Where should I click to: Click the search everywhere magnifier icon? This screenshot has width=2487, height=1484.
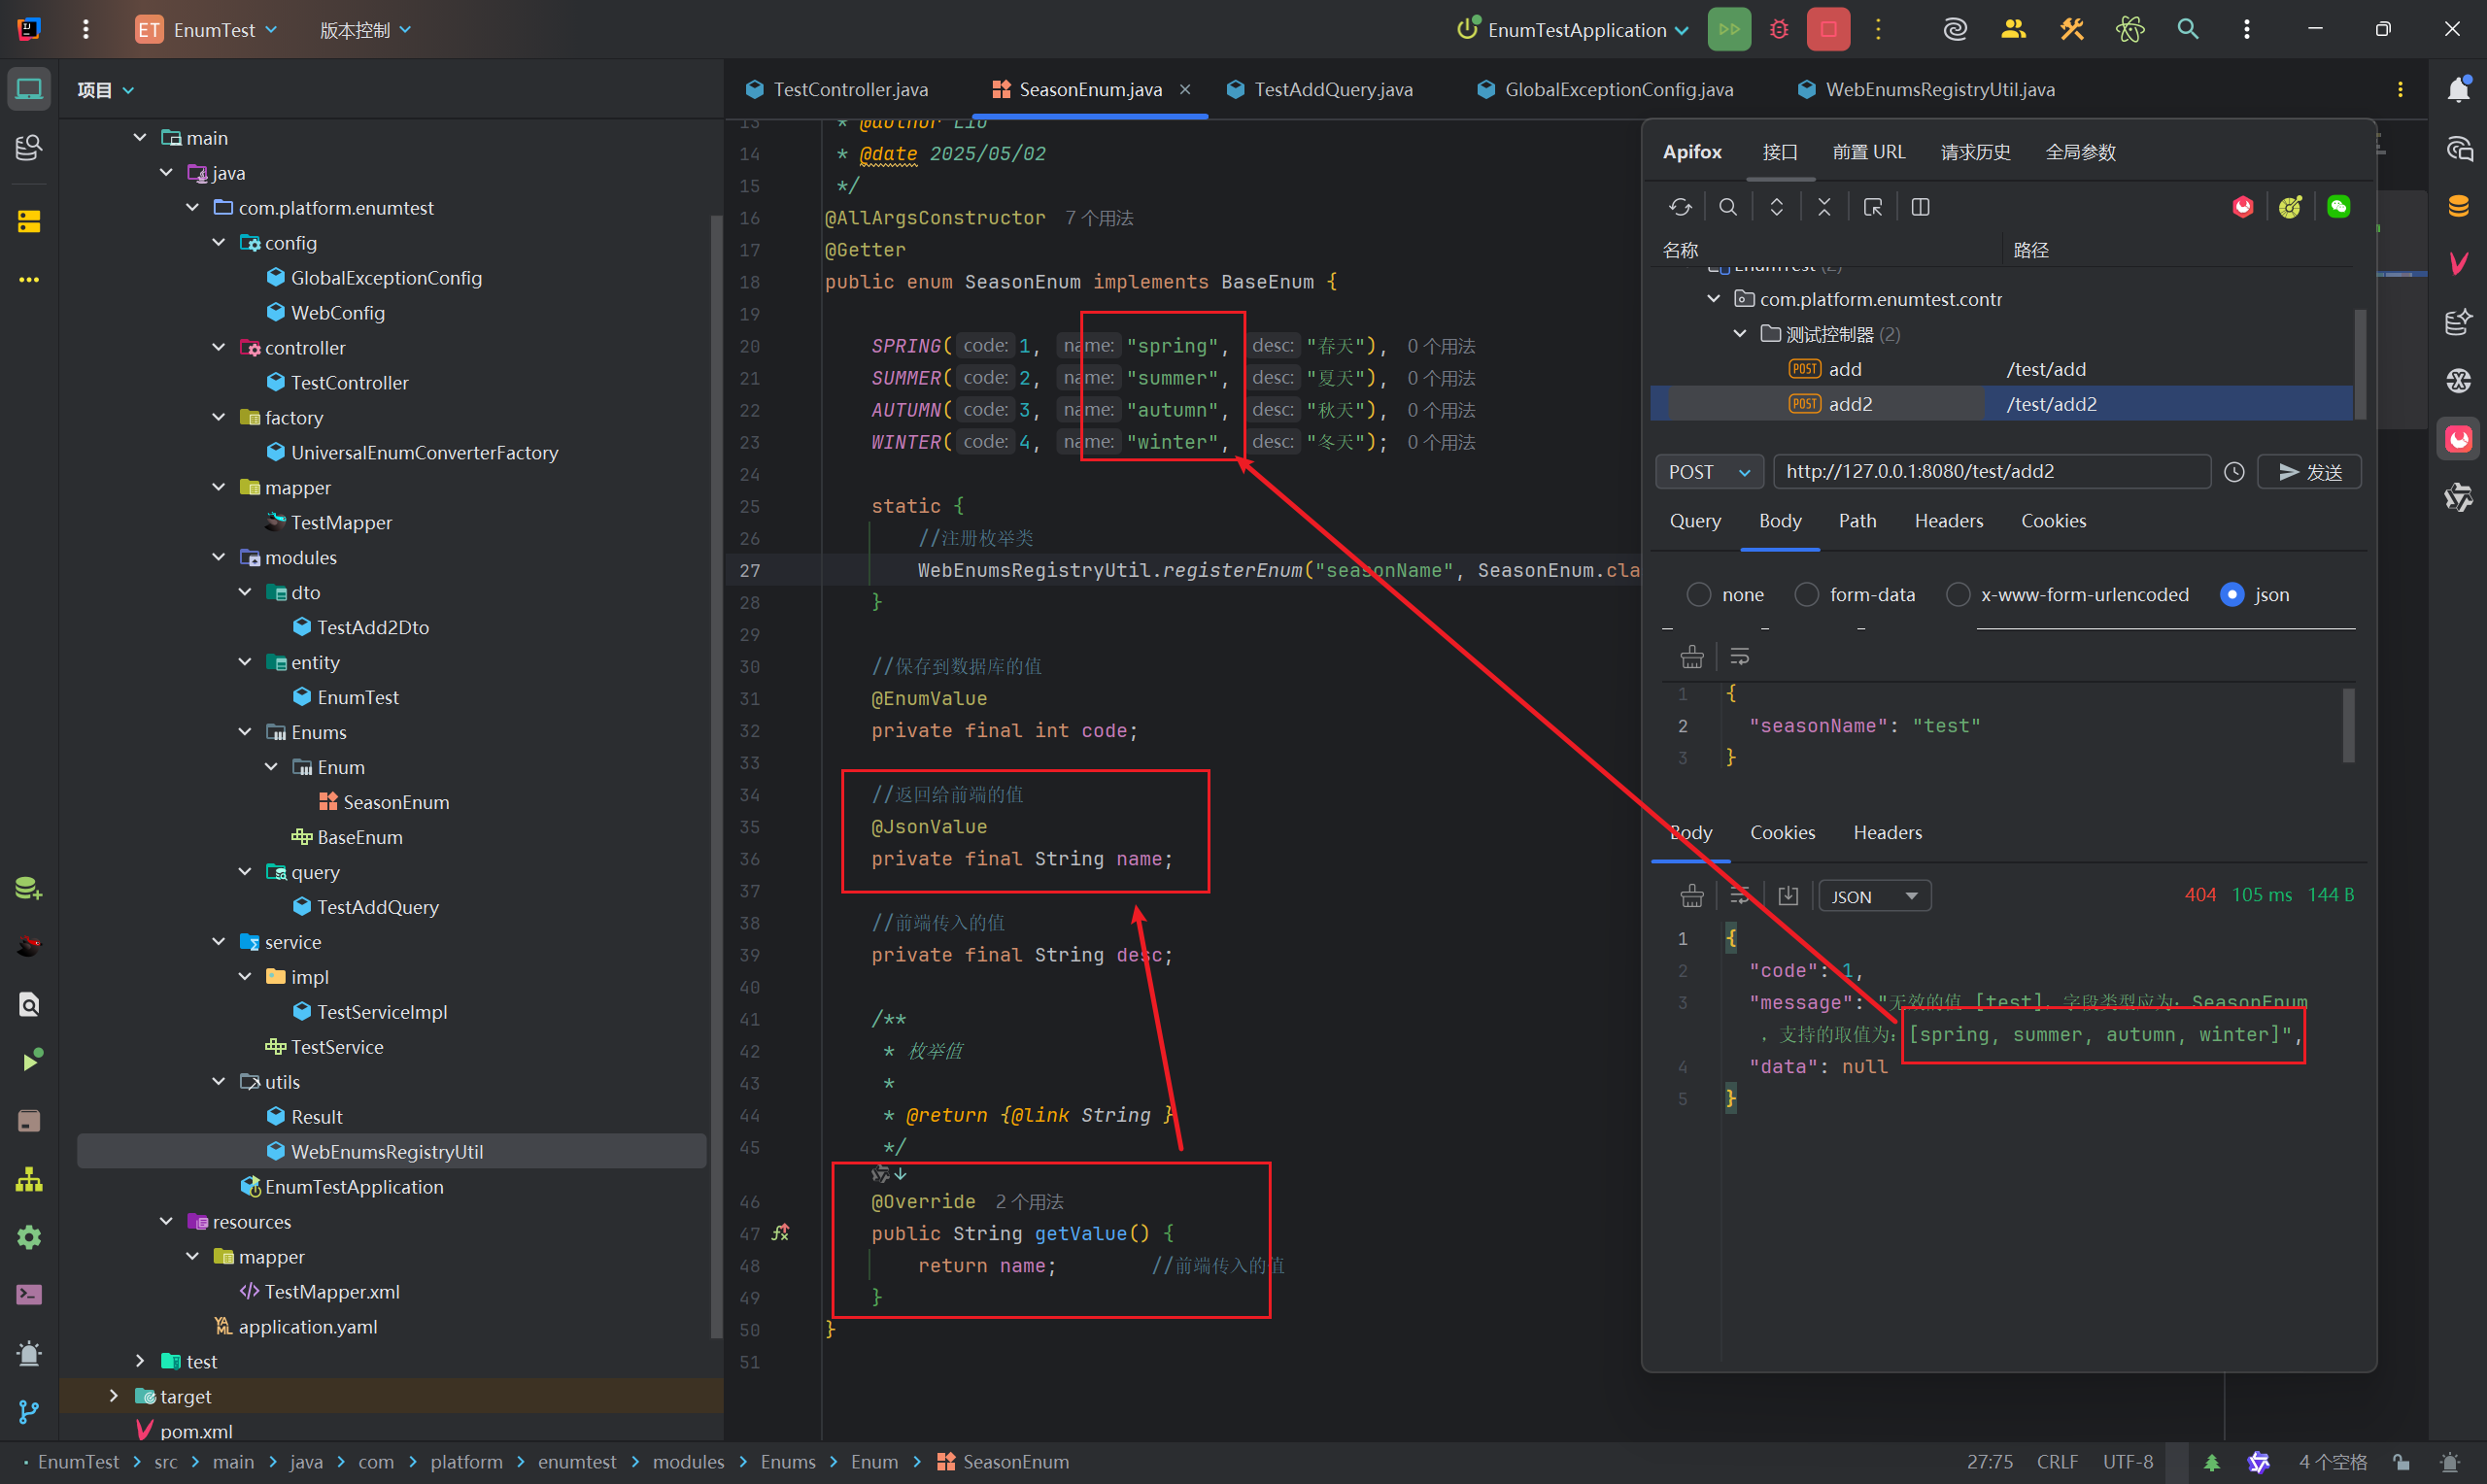(x=2187, y=30)
